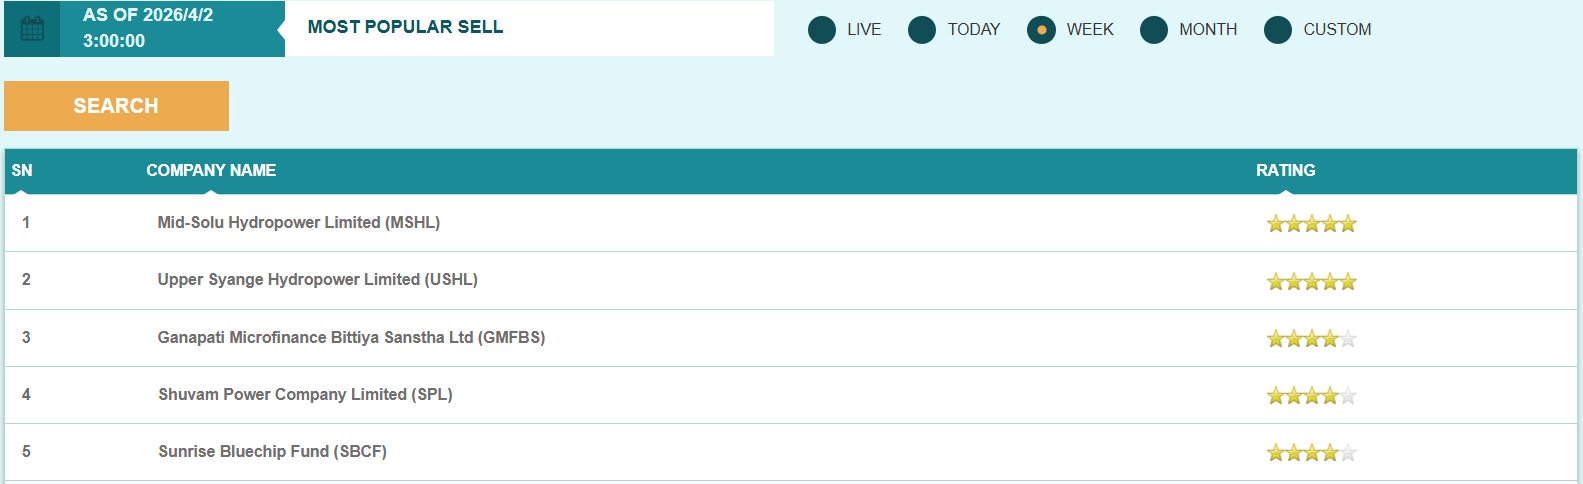Select the LIVE radio button
The height and width of the screenshot is (484, 1583).
(822, 30)
